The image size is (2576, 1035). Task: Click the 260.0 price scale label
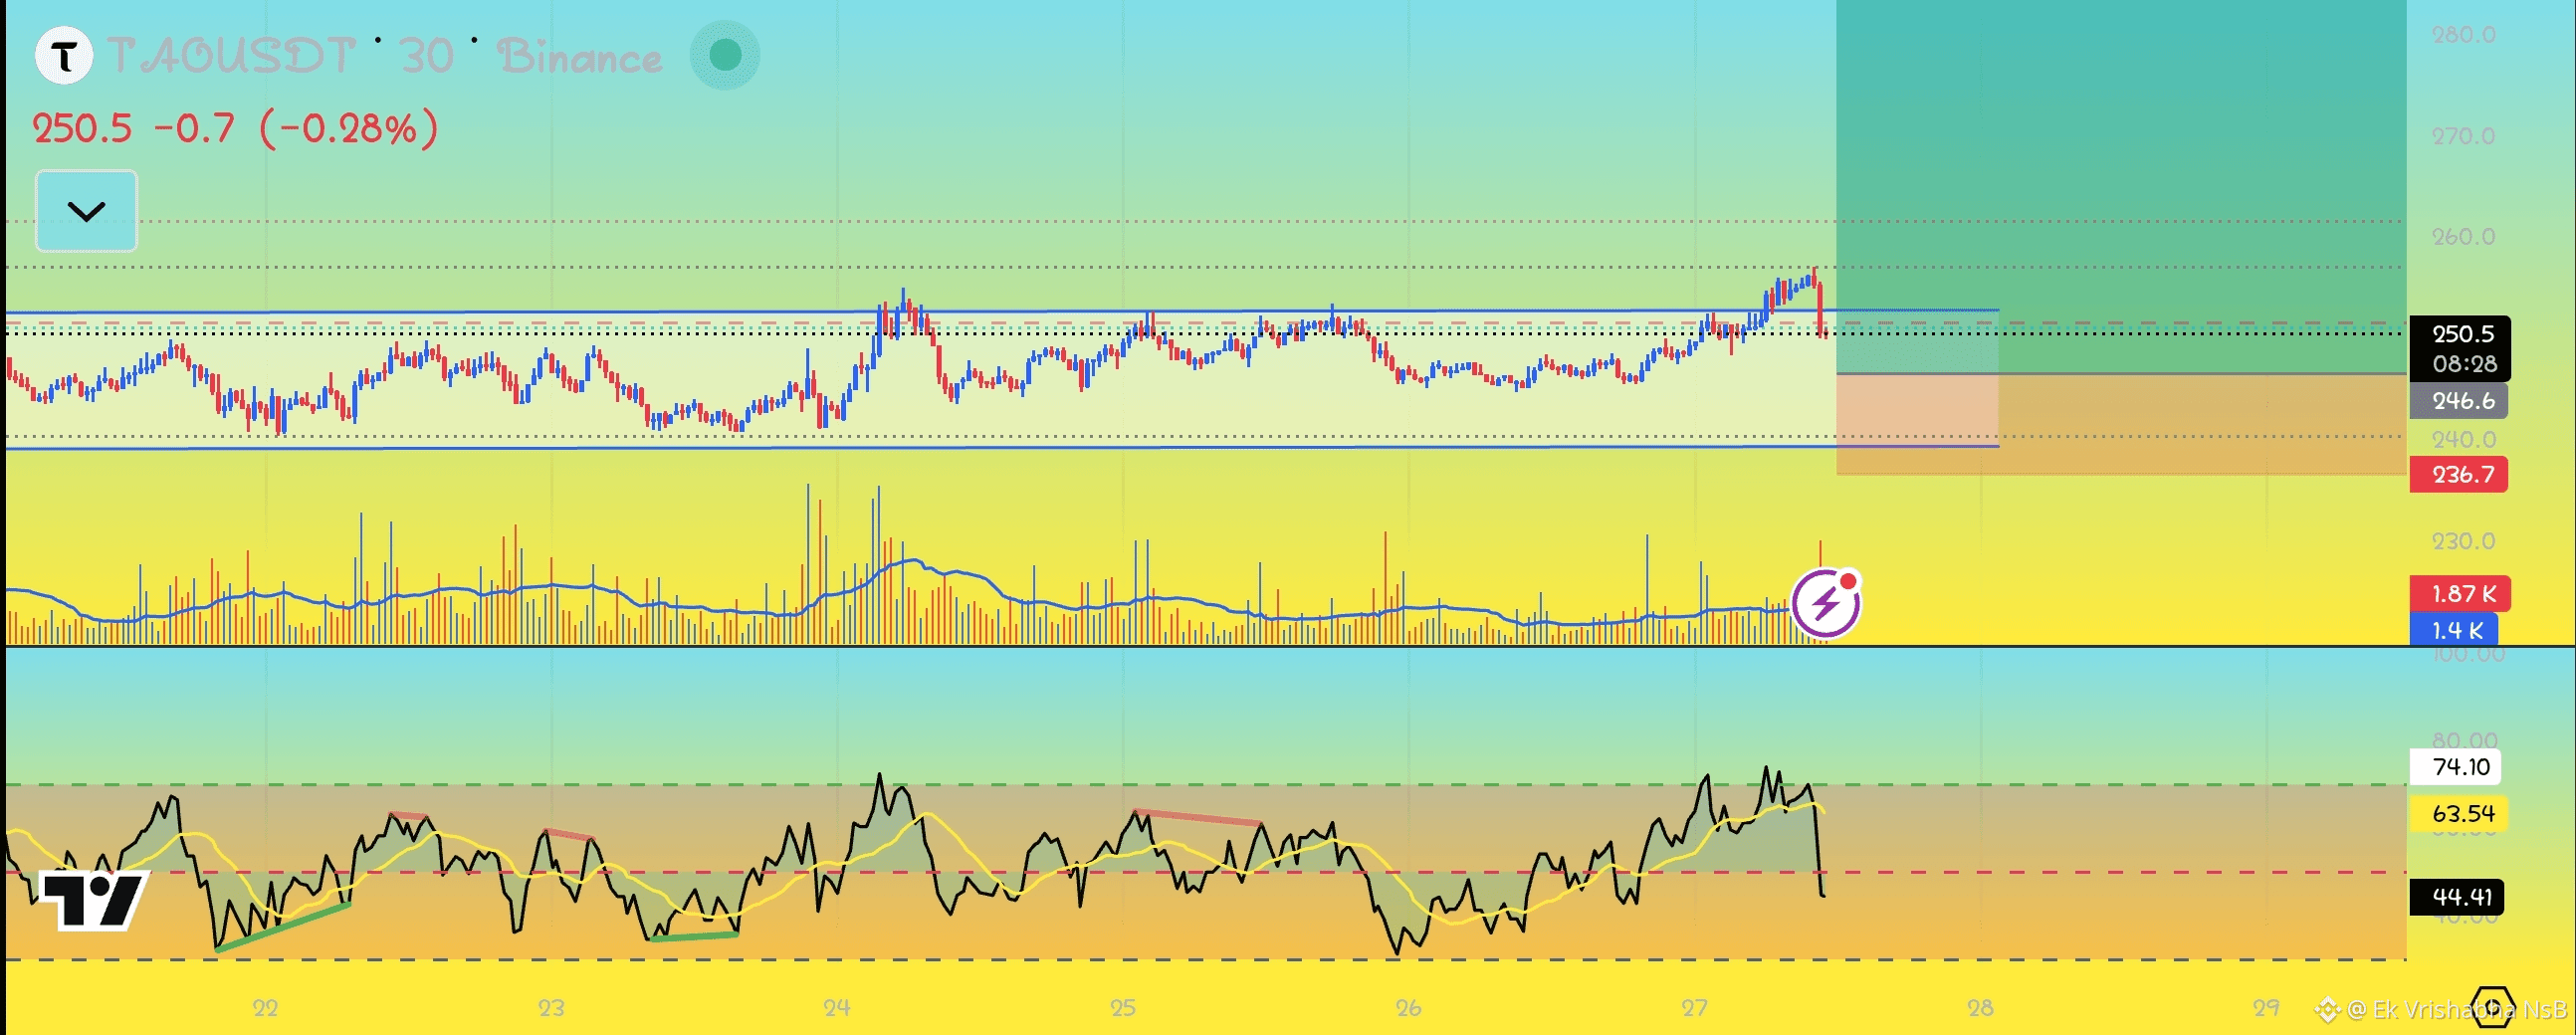pyautogui.click(x=2464, y=237)
